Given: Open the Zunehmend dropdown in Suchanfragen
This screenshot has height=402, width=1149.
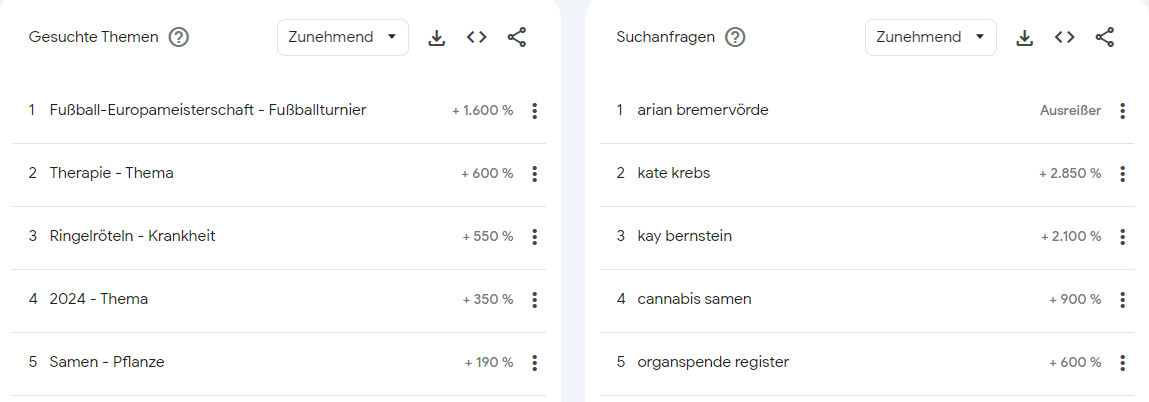Looking at the screenshot, I should click(931, 37).
